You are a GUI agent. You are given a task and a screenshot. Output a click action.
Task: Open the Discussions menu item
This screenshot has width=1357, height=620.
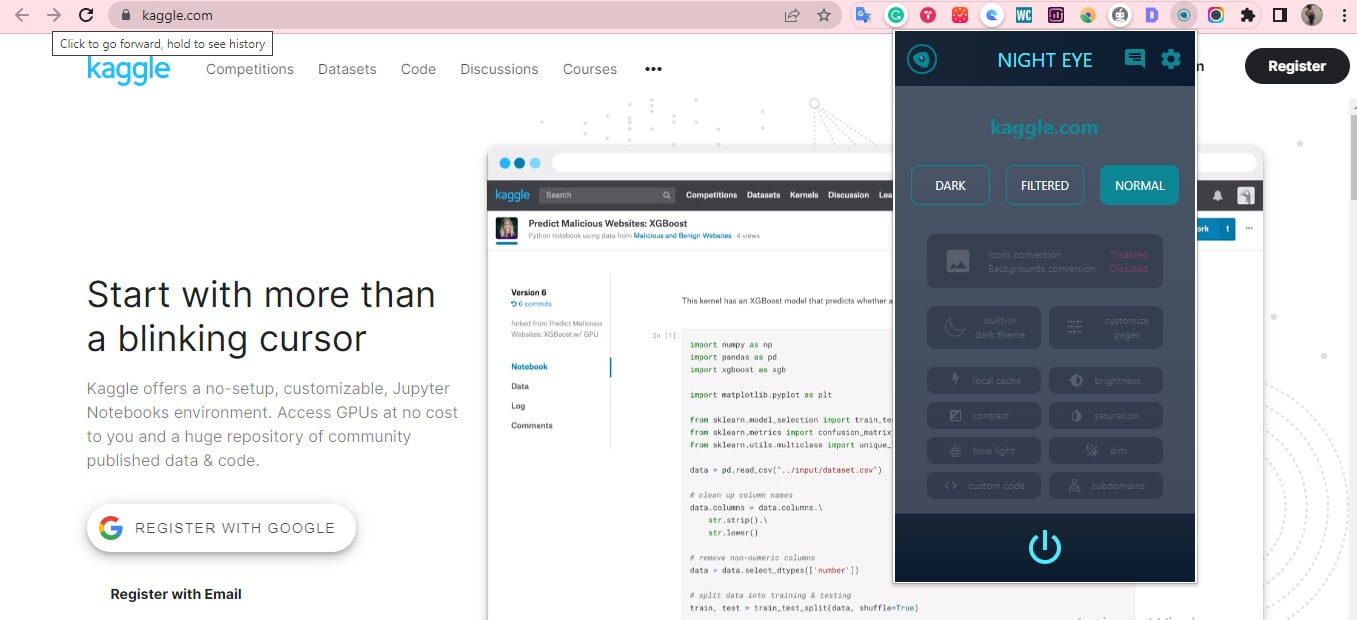click(x=499, y=69)
